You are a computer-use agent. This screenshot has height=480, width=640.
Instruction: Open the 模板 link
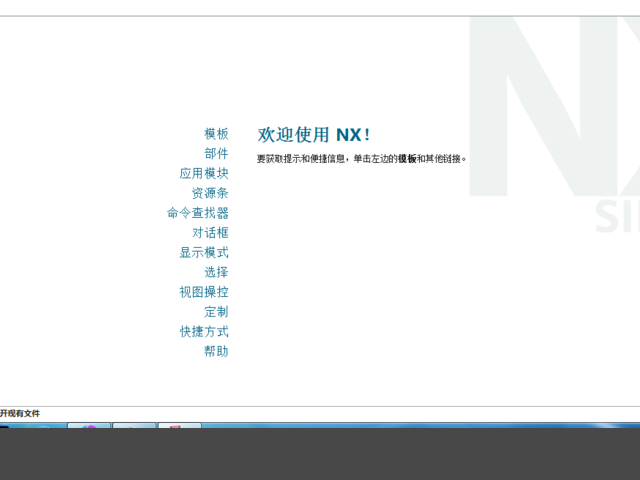point(216,134)
